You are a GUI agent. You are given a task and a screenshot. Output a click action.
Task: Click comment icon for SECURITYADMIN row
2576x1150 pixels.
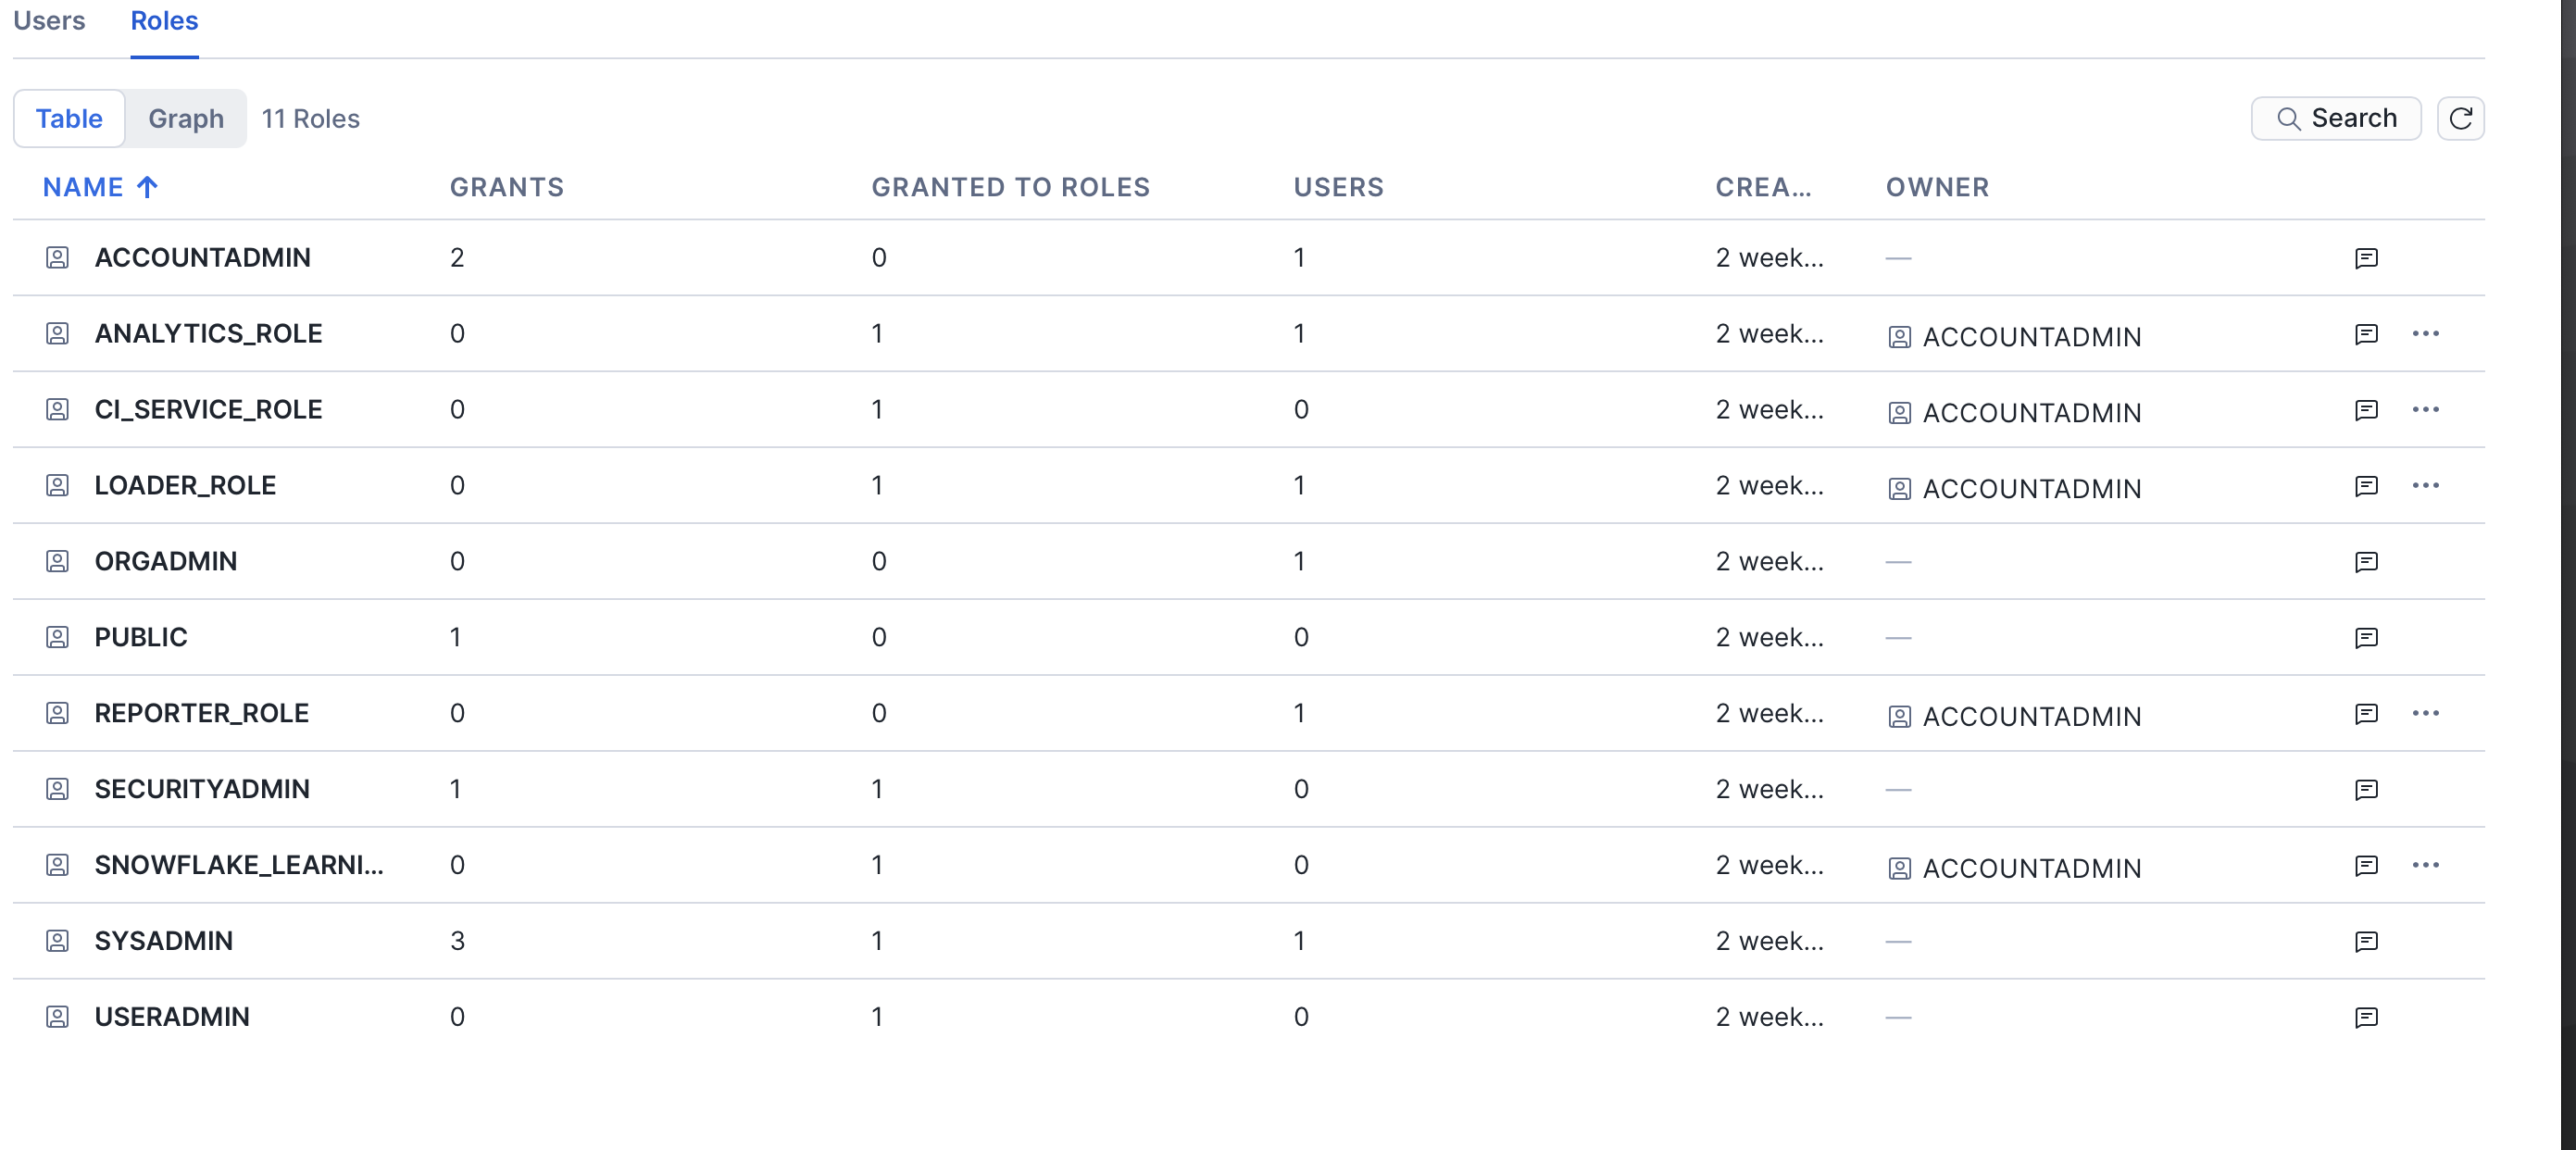[x=2365, y=790]
